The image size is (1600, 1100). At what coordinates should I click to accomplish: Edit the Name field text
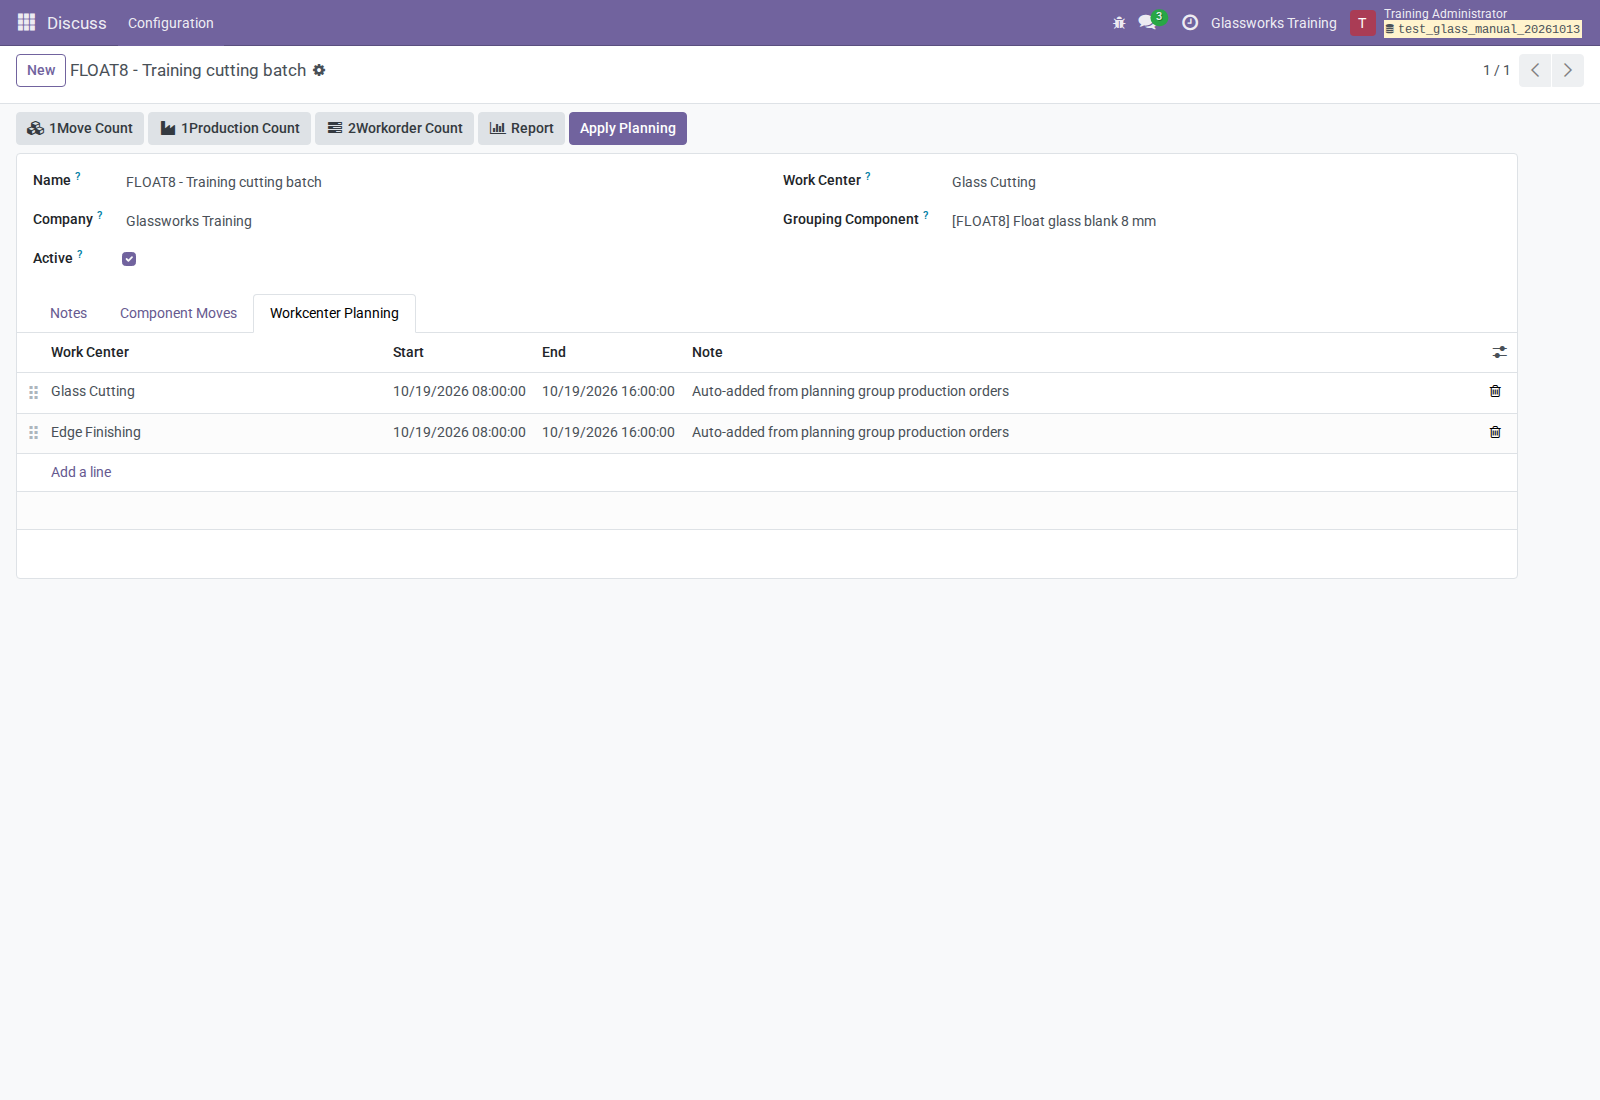coord(438,182)
